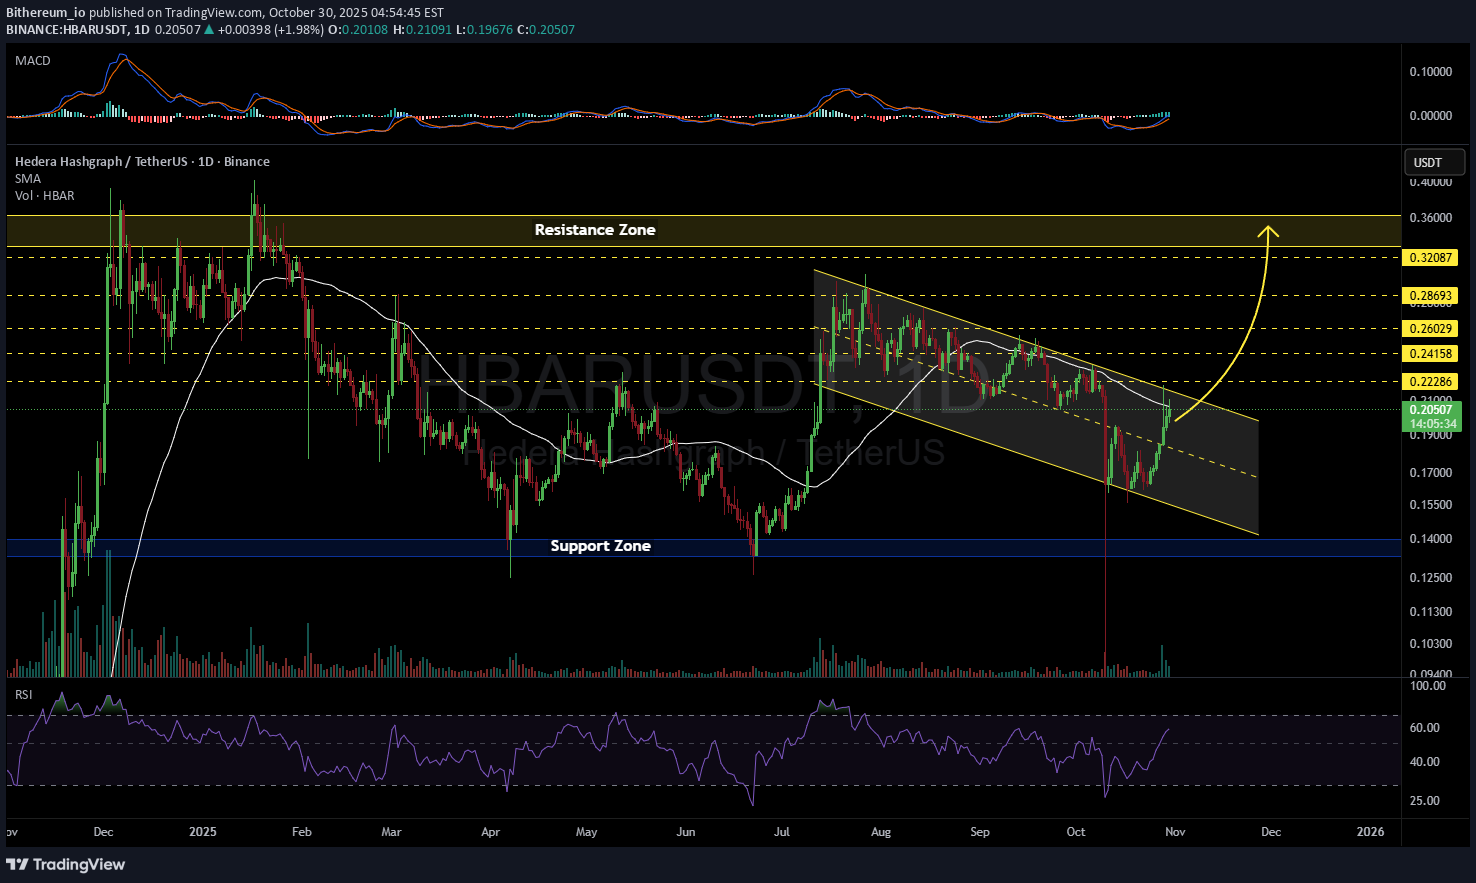
Task: Click the 0.26029 yellow price tag
Action: 1431,329
